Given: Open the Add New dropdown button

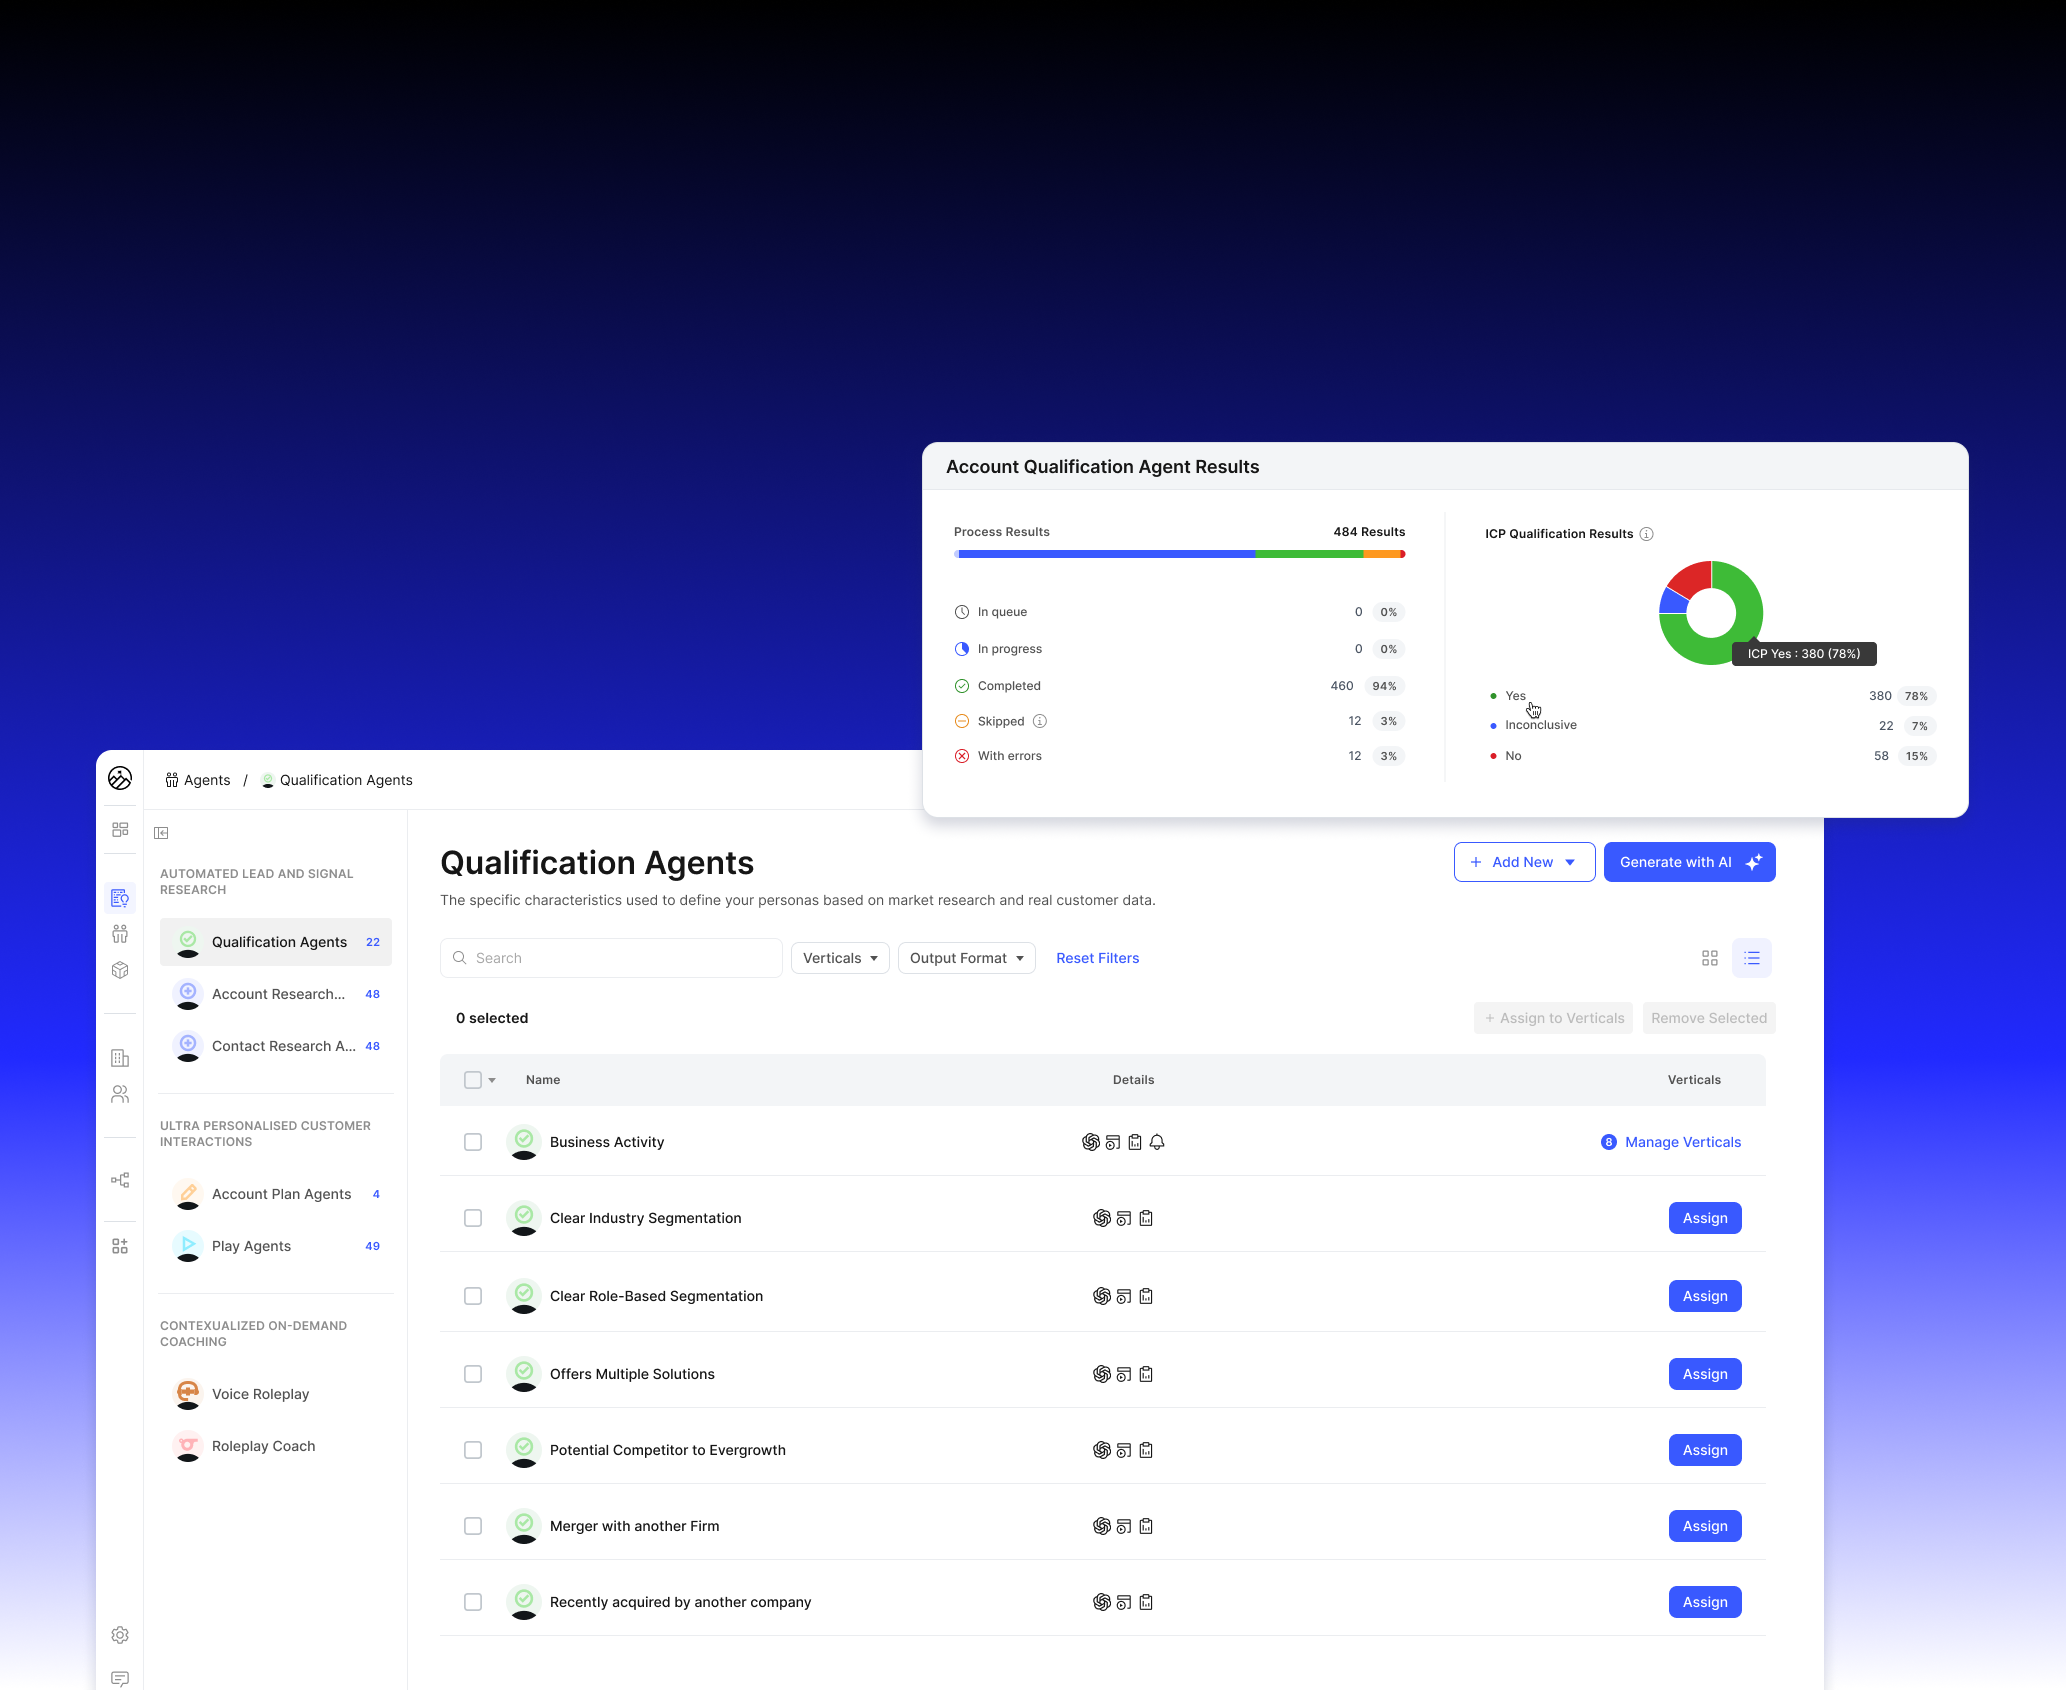Looking at the screenshot, I should (x=1524, y=862).
